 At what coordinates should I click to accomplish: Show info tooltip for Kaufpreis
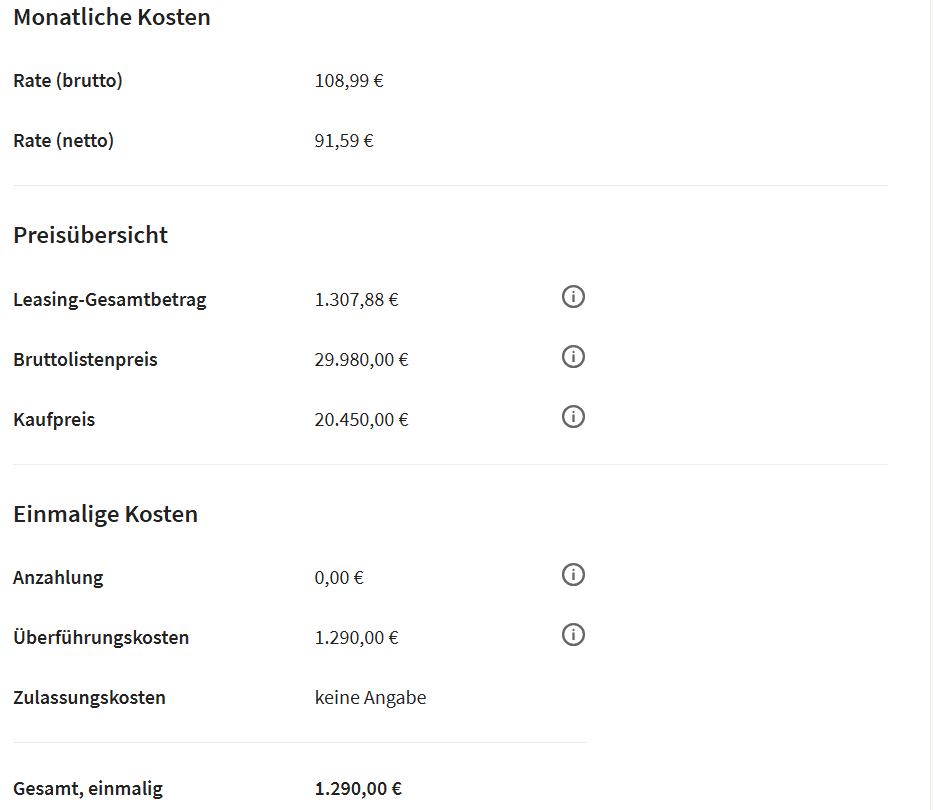(573, 417)
